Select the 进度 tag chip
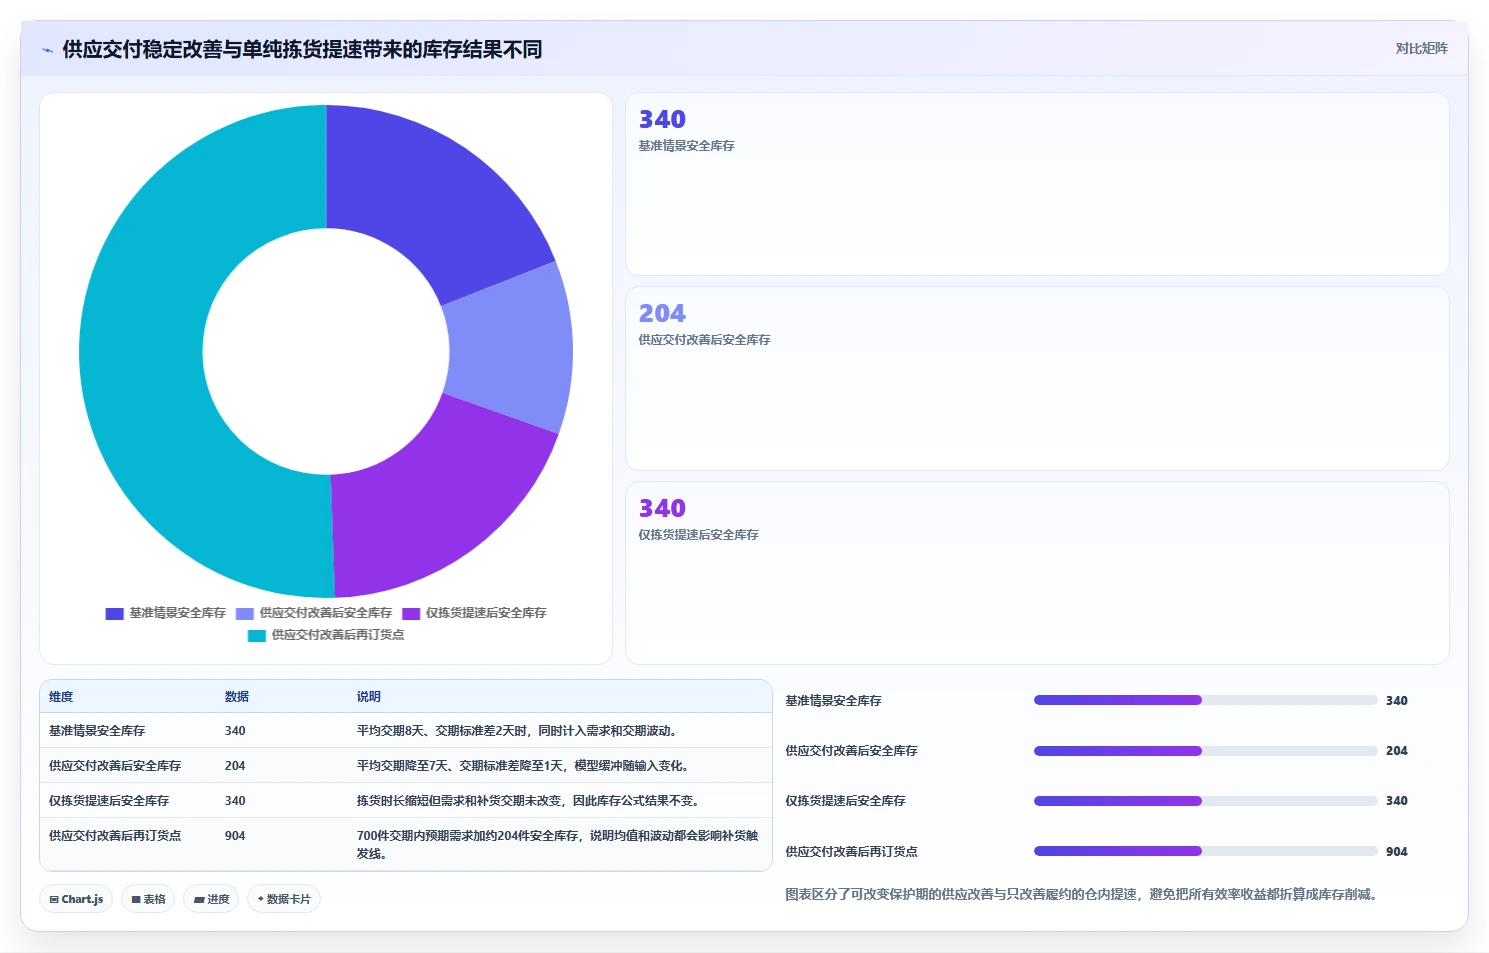Viewport: 1489px width, 953px height. pyautogui.click(x=211, y=899)
